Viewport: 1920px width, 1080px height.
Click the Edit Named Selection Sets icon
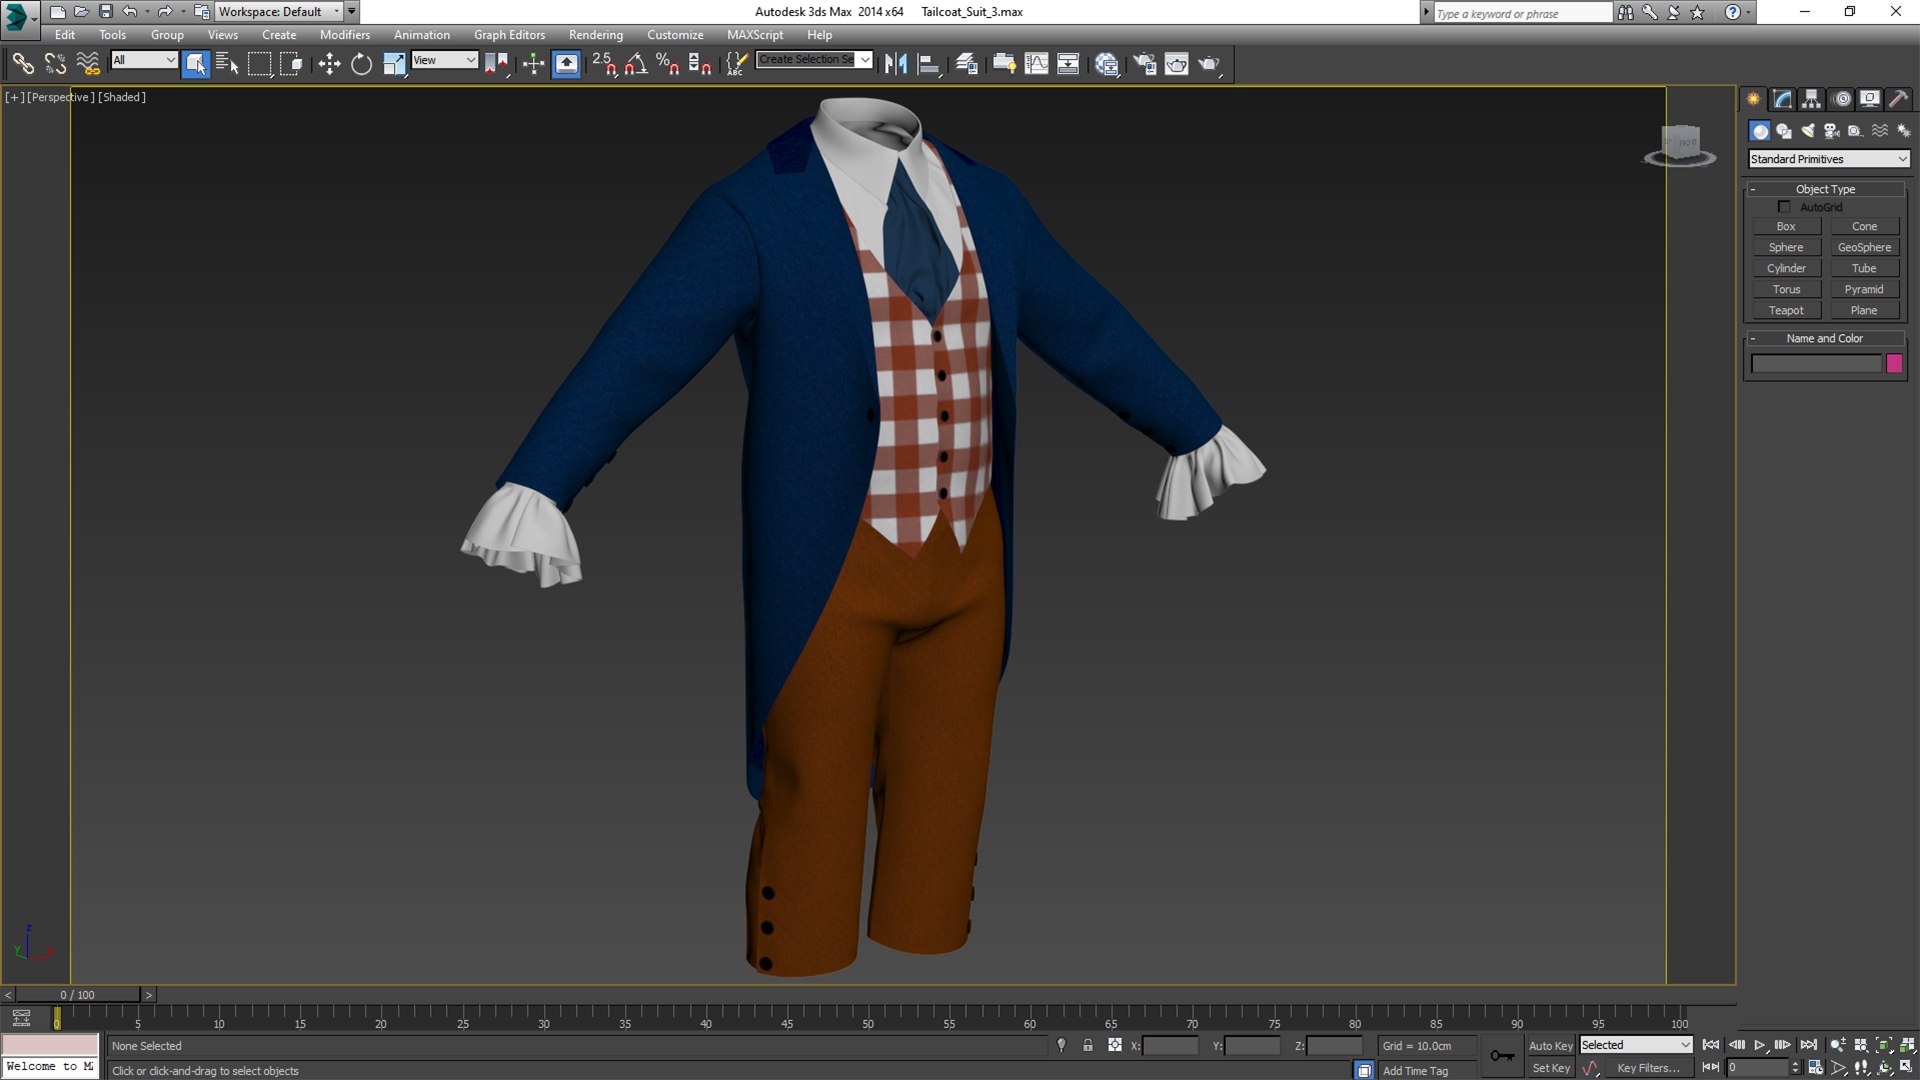point(736,64)
